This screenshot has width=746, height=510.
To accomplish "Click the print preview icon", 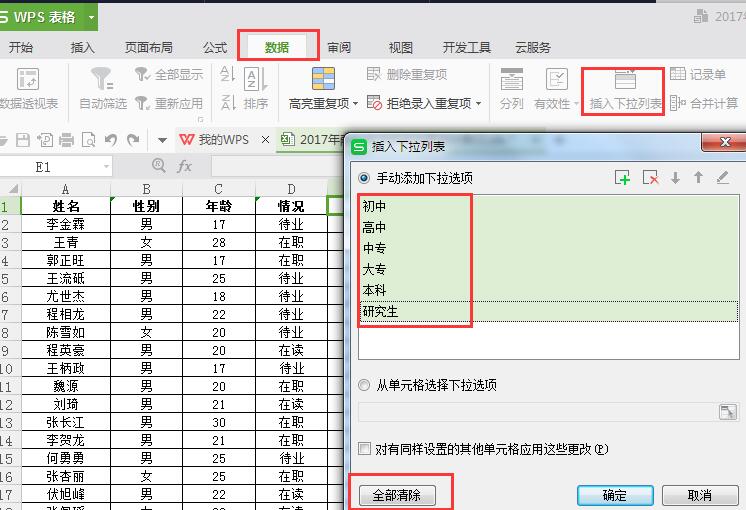I will pos(88,140).
